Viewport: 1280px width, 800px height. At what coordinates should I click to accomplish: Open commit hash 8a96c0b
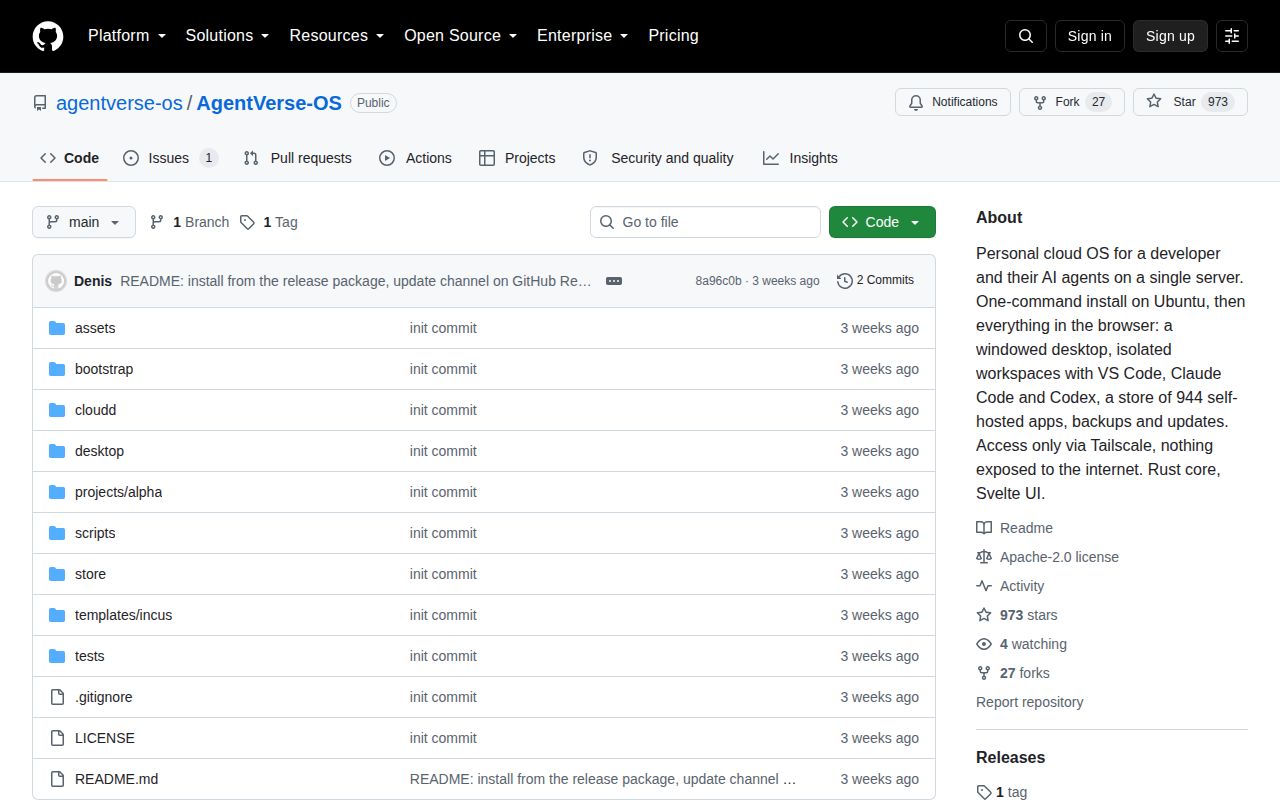pyautogui.click(x=719, y=281)
